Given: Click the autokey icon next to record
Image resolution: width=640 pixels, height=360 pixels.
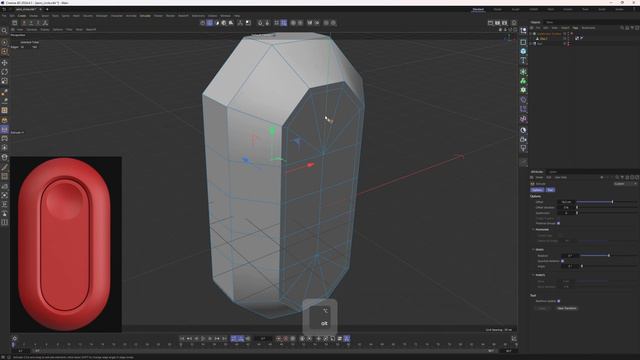Looking at the screenshot, I should [x=286, y=338].
